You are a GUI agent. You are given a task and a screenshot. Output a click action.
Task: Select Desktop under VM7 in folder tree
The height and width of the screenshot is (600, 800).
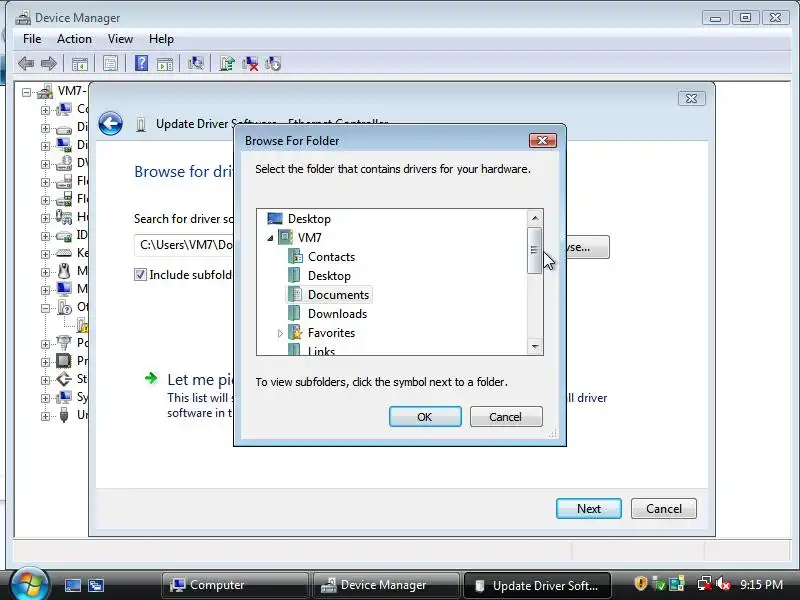point(329,276)
